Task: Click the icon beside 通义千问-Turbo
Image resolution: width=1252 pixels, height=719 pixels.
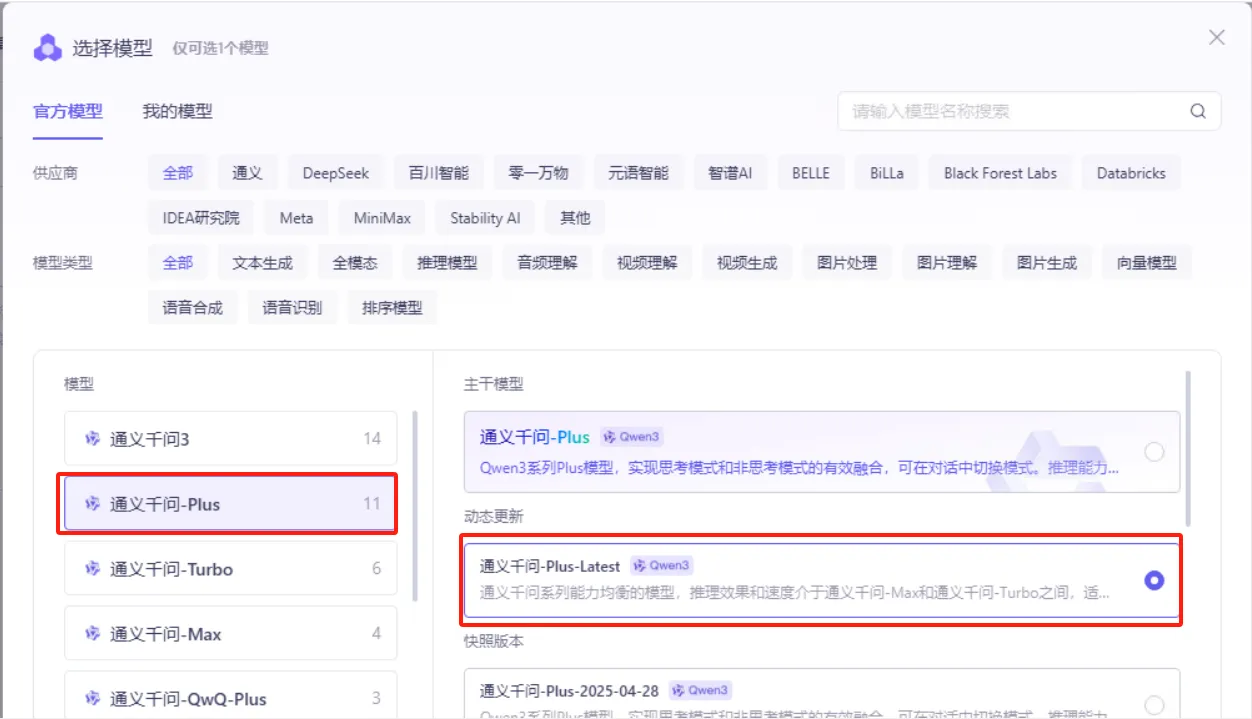Action: [x=93, y=569]
